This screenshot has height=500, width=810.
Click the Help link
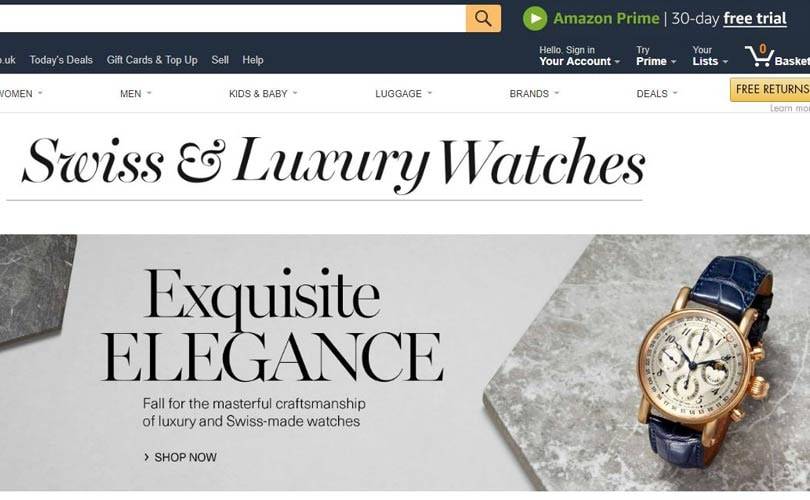click(x=253, y=60)
